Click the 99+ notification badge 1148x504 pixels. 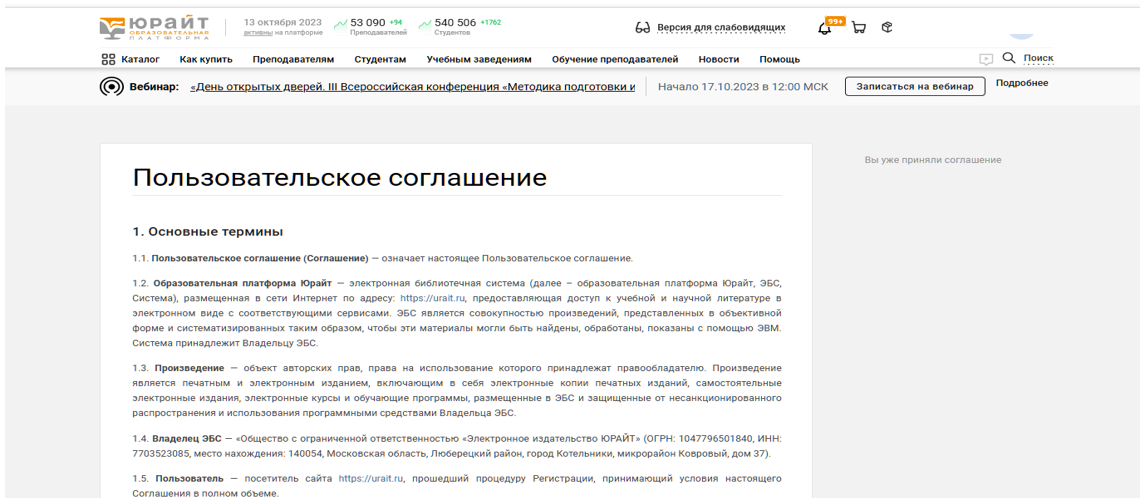[x=835, y=21]
